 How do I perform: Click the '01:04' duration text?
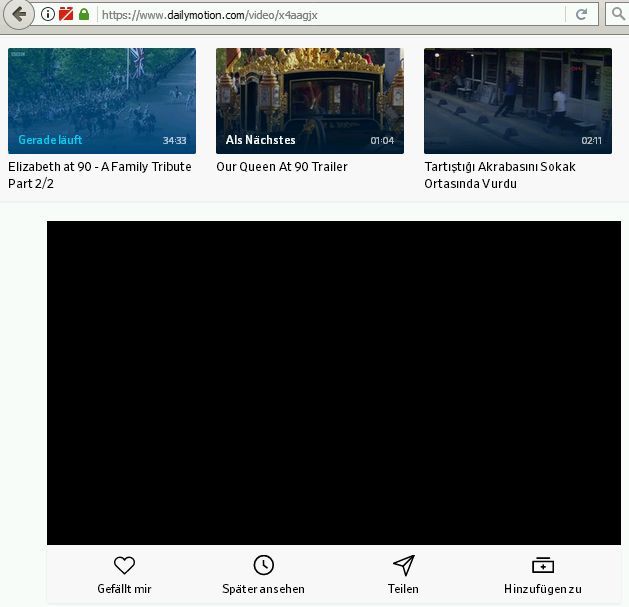pos(382,140)
